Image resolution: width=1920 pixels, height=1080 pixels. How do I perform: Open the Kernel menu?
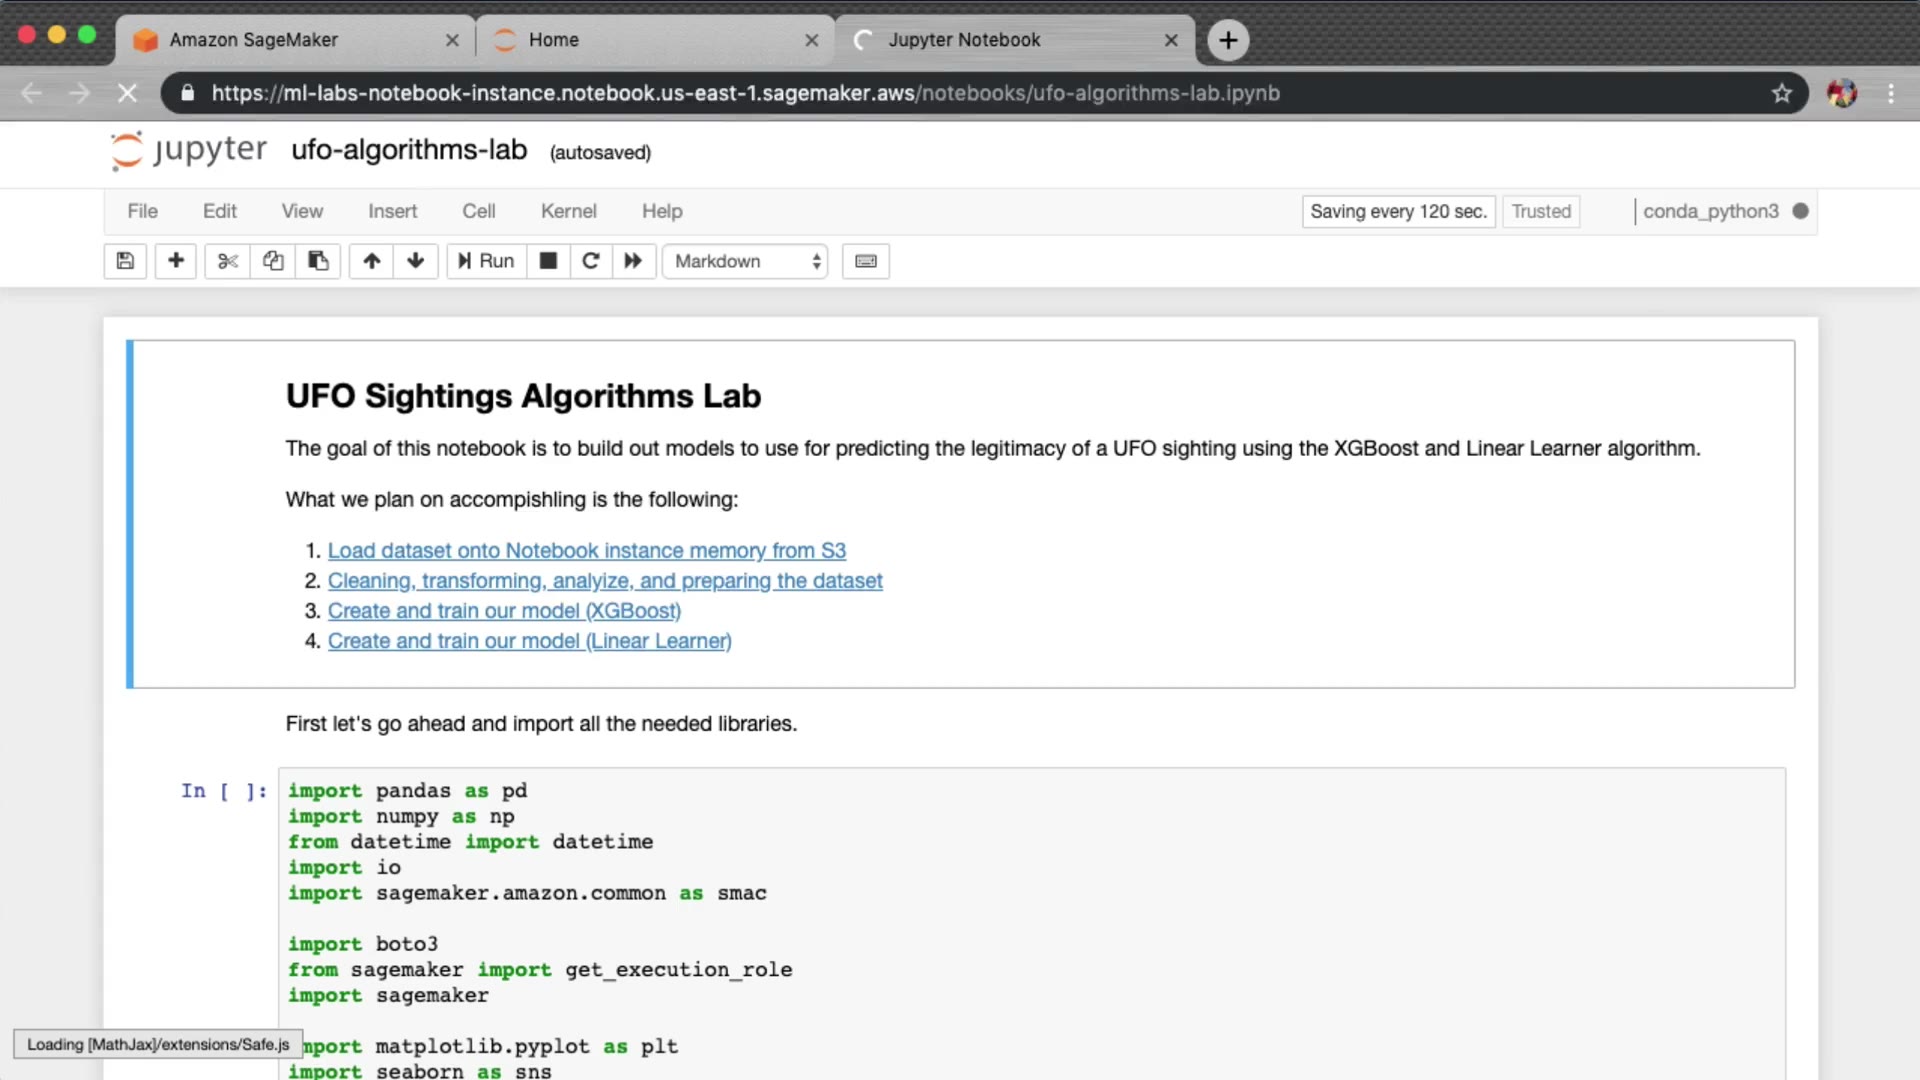click(568, 211)
